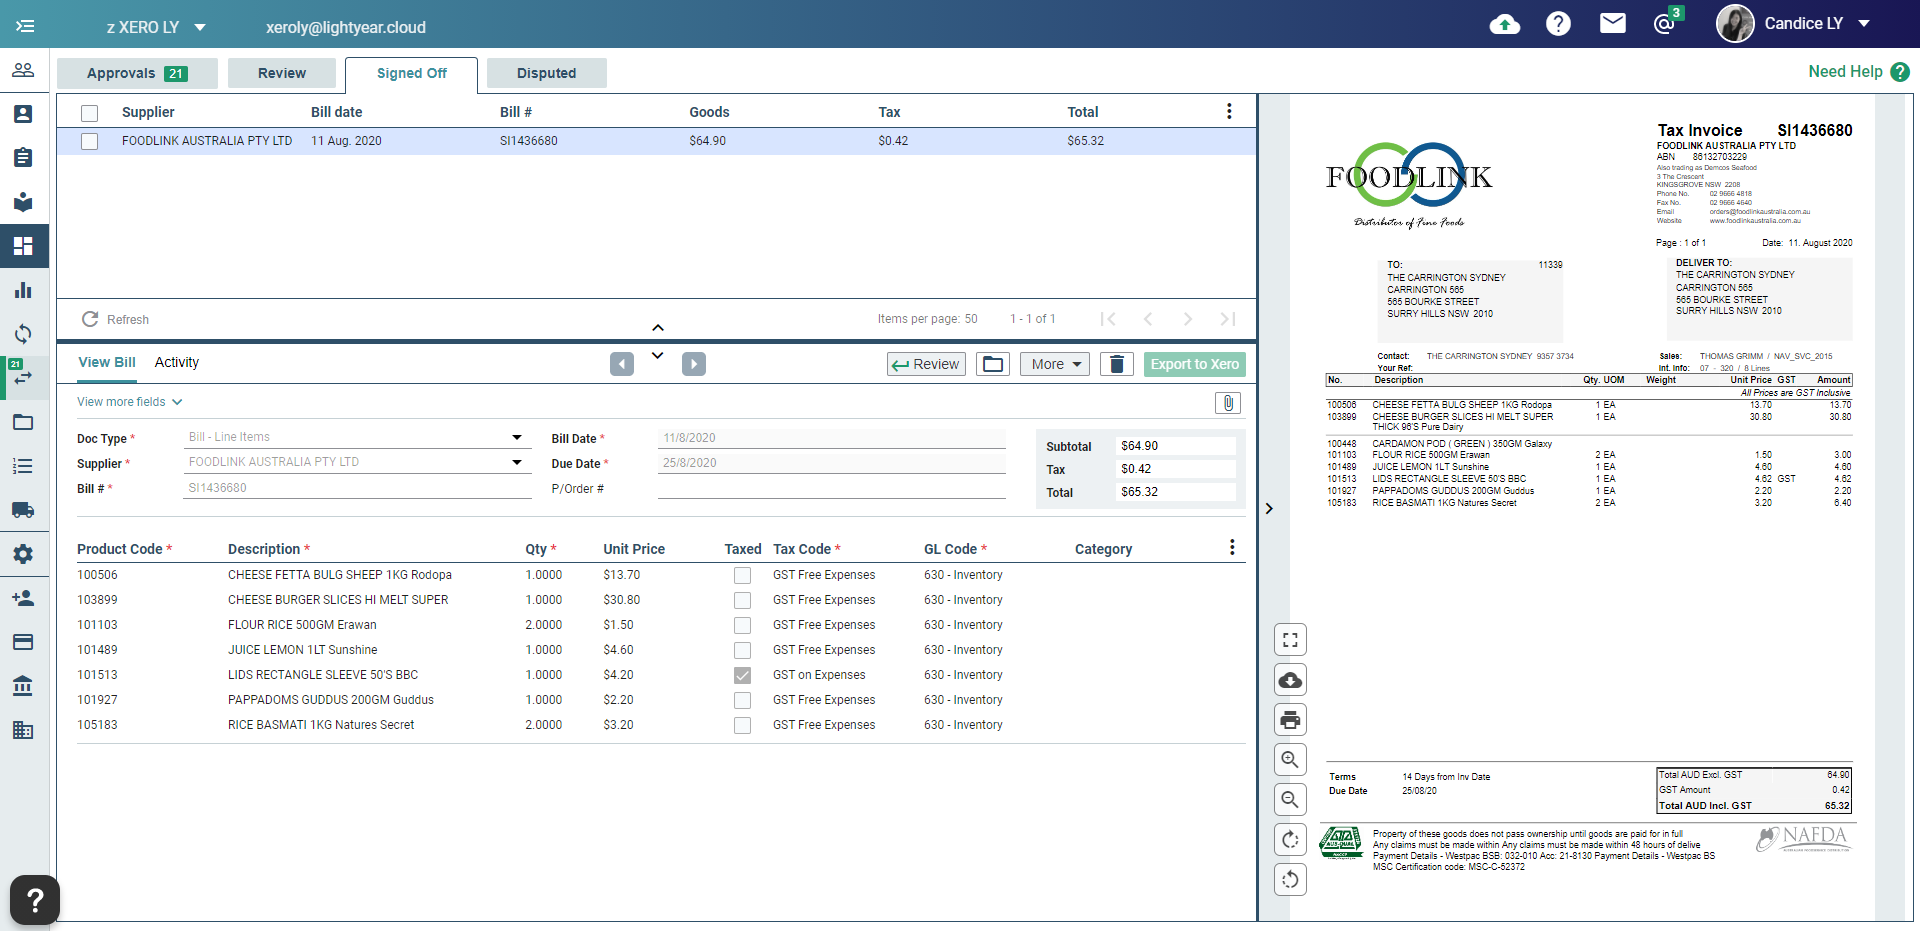Toggle Taxed checkbox for LIDS RECTANGLE SLEEVE
Image resolution: width=1920 pixels, height=931 pixels.
(742, 675)
